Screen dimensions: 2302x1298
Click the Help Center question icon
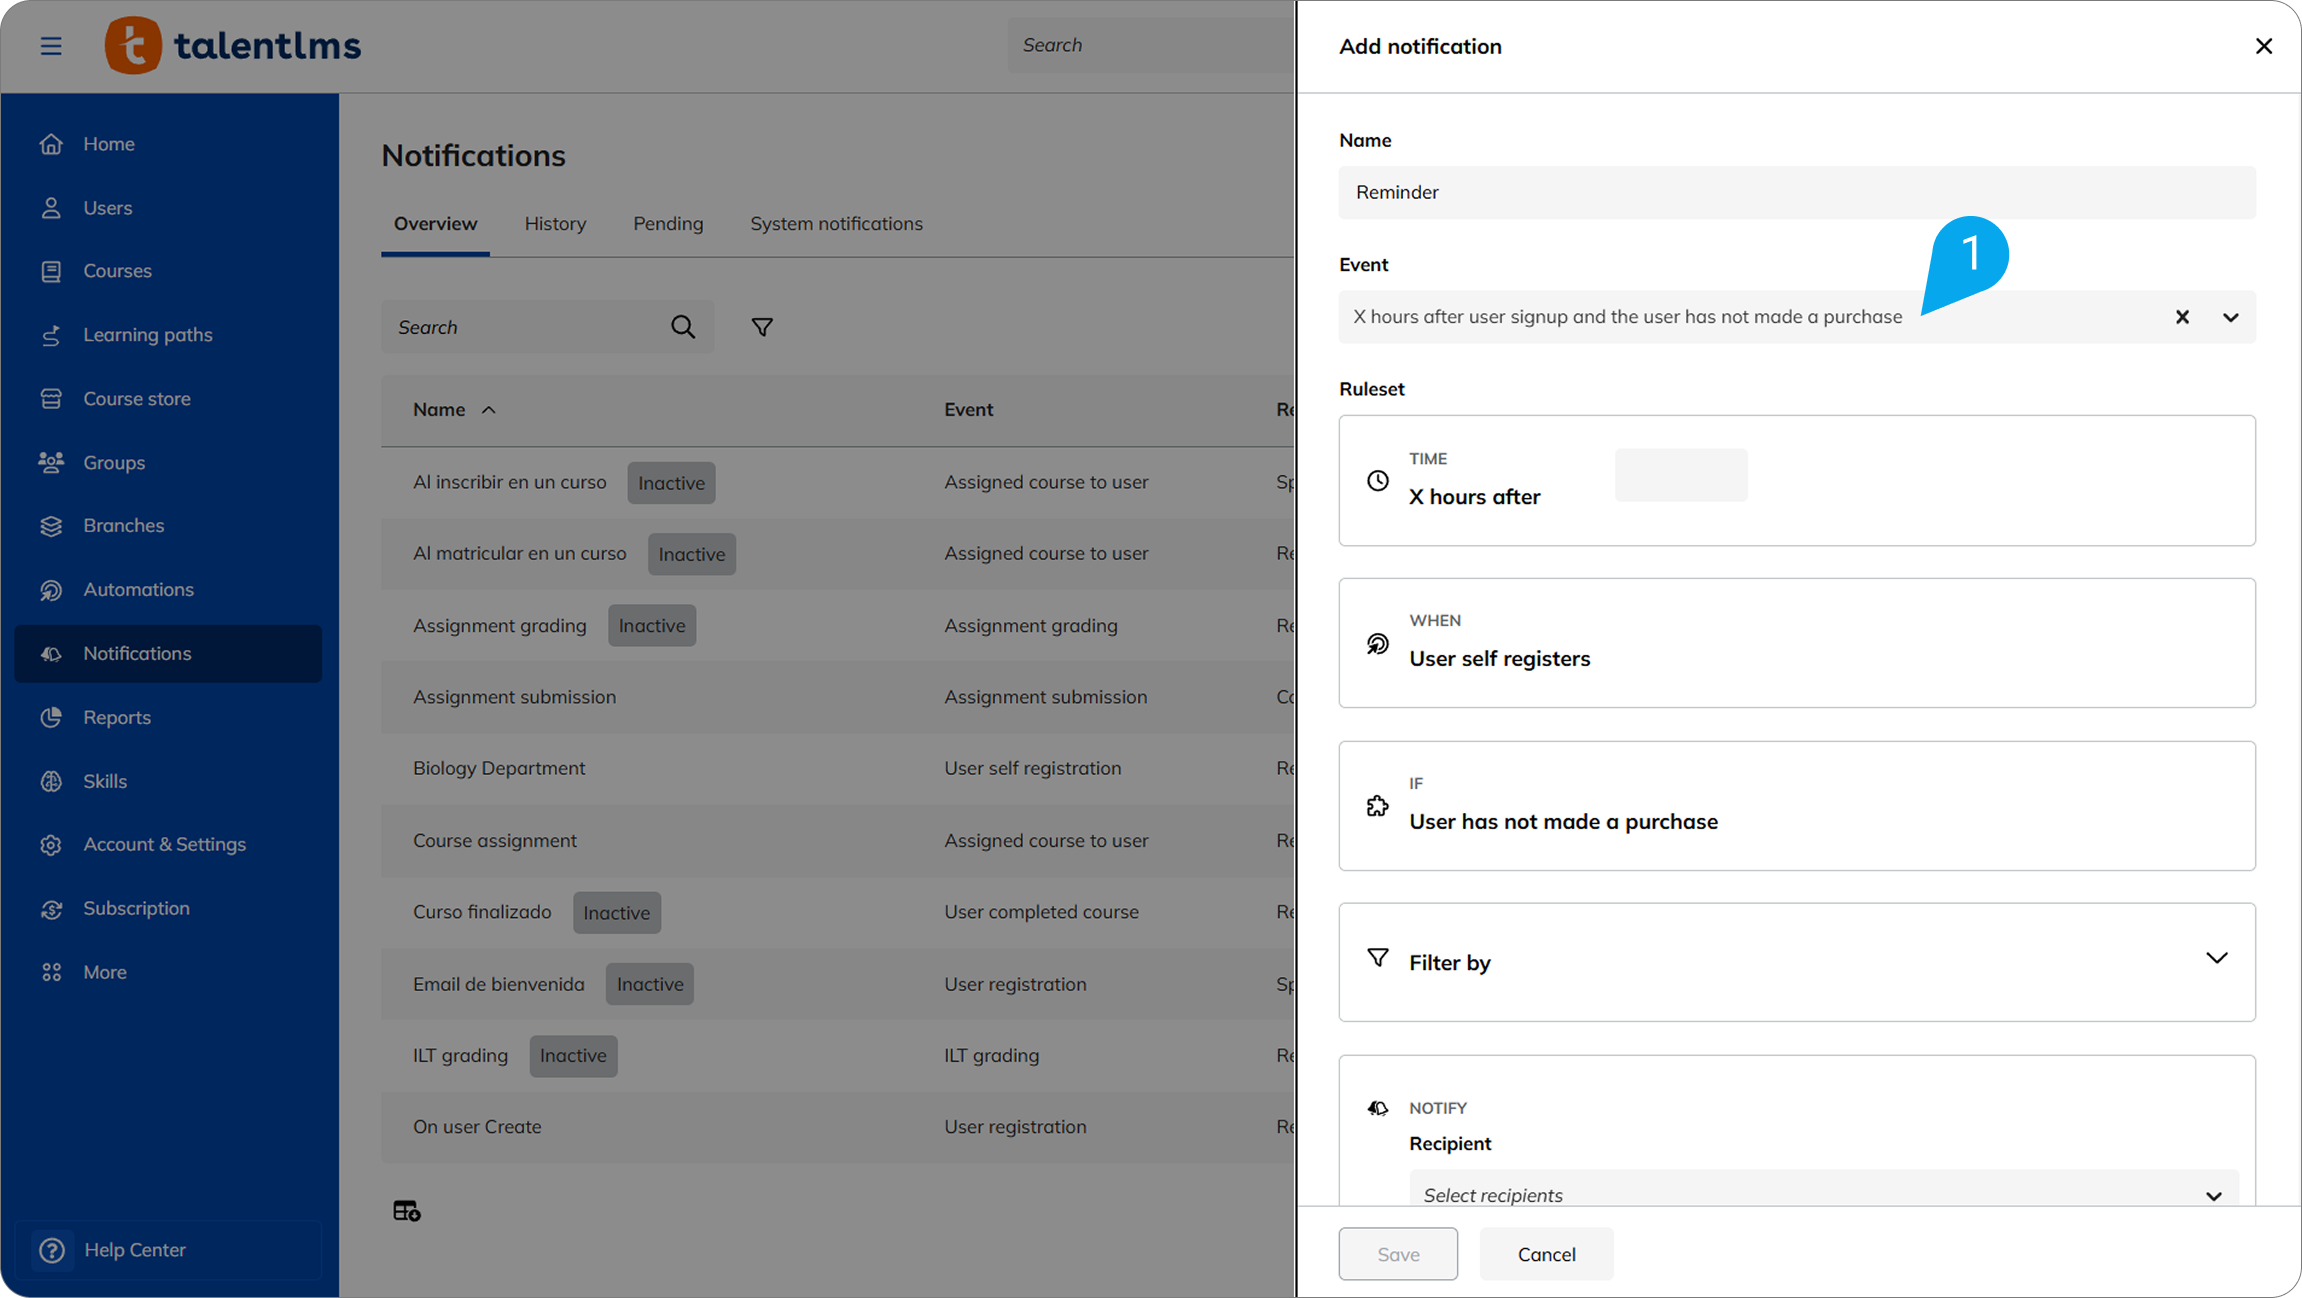click(x=52, y=1250)
